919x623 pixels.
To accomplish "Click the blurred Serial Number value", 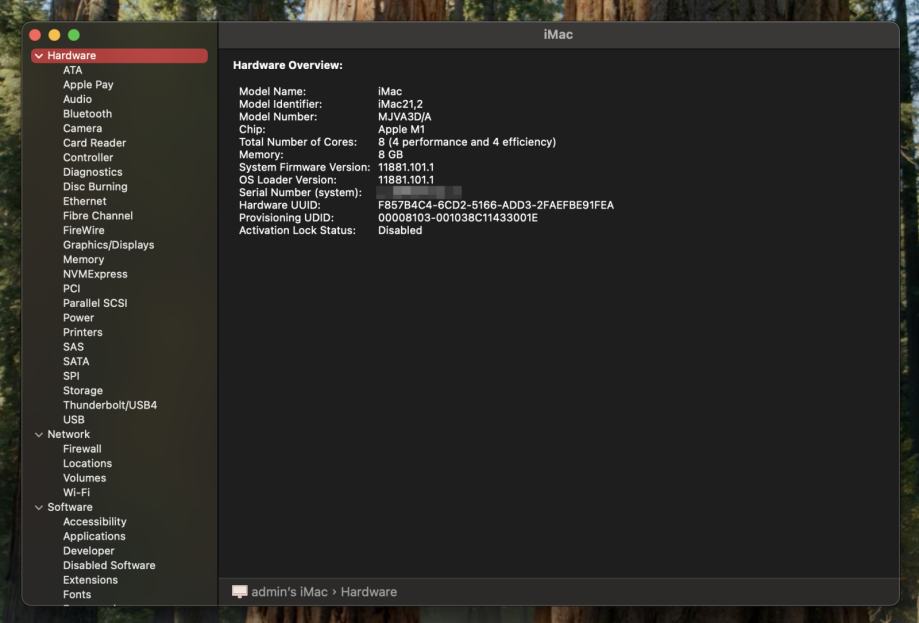I will (x=419, y=192).
